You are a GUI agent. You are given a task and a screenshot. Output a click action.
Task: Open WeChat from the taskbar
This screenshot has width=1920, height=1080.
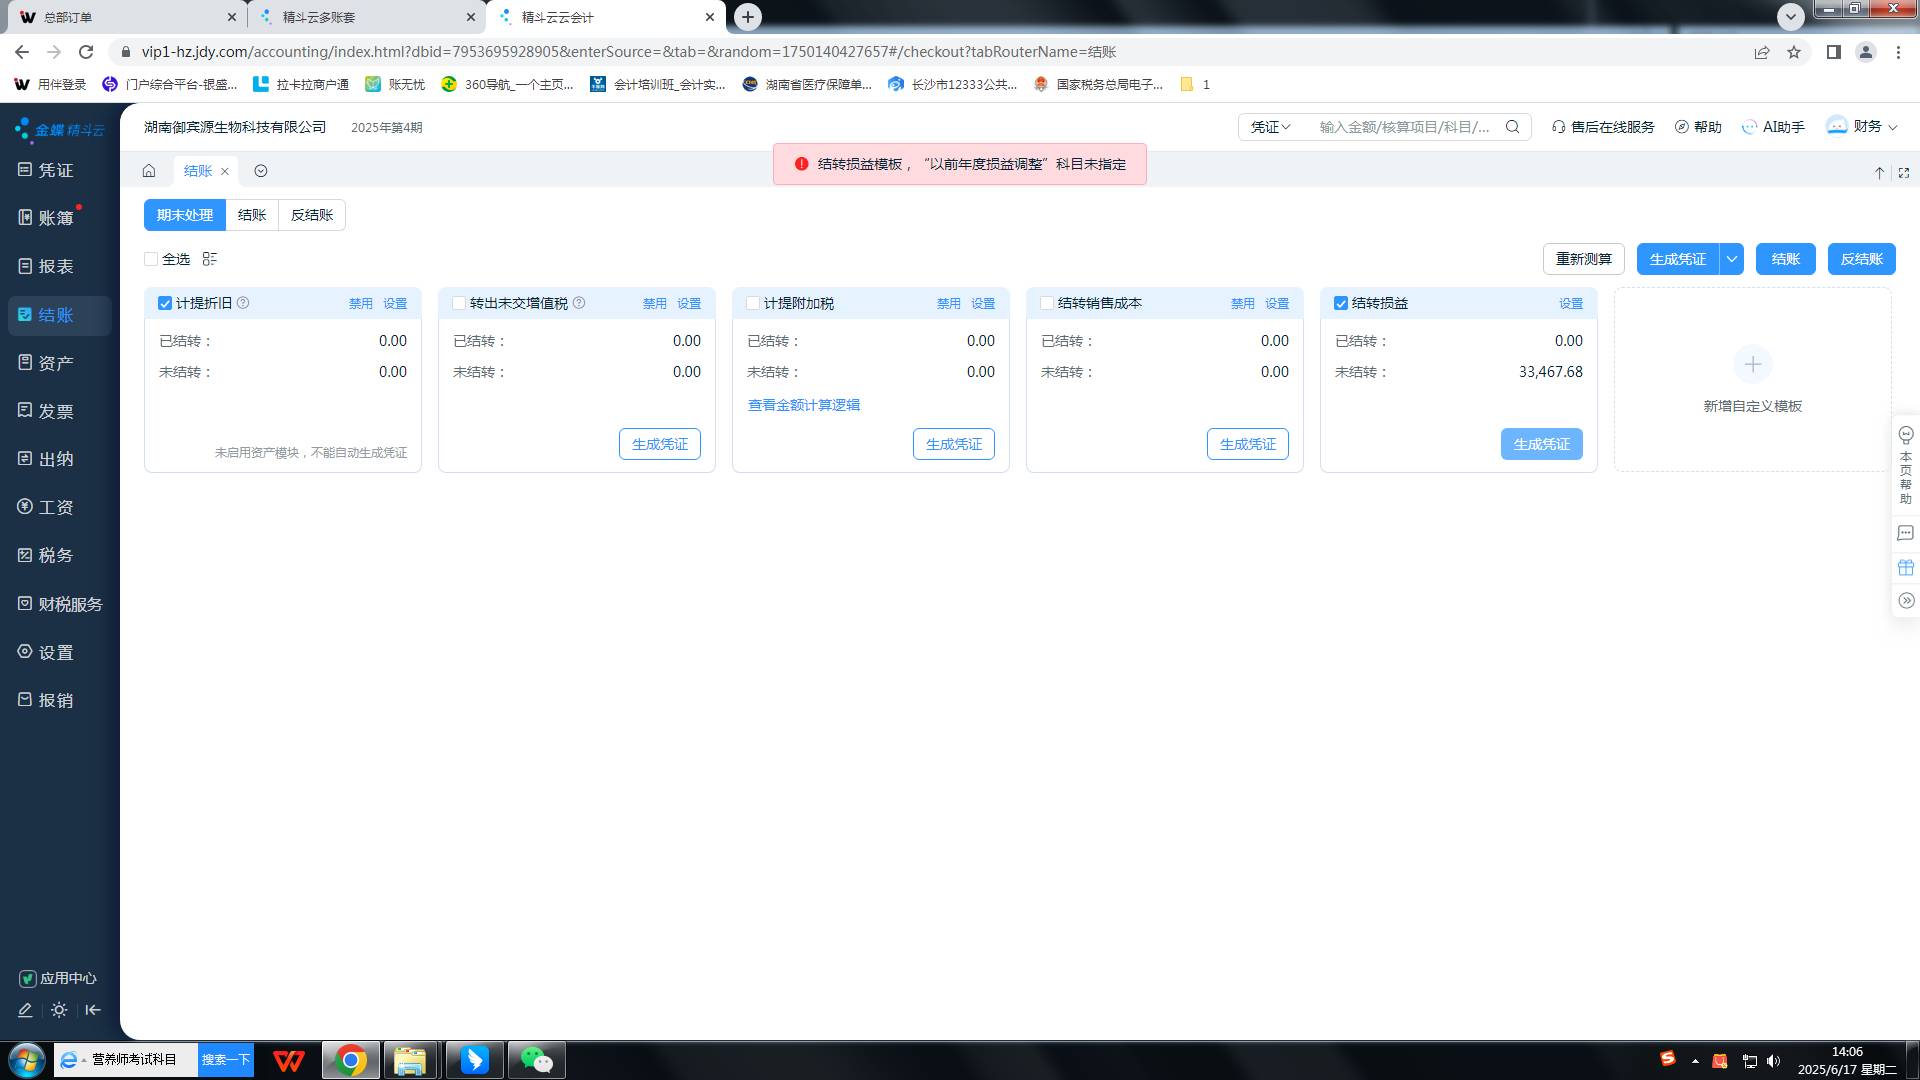click(x=537, y=1060)
